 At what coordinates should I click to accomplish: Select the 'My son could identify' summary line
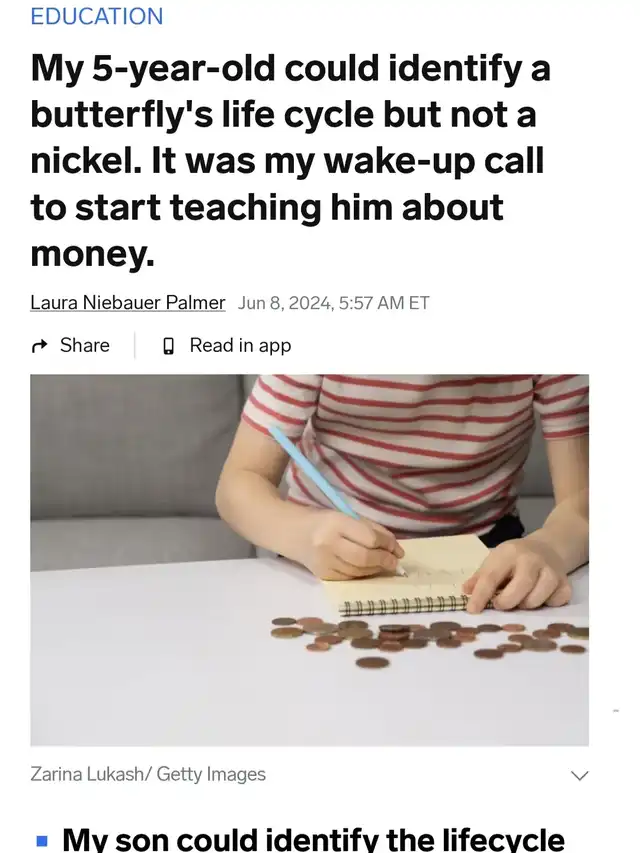(x=313, y=839)
